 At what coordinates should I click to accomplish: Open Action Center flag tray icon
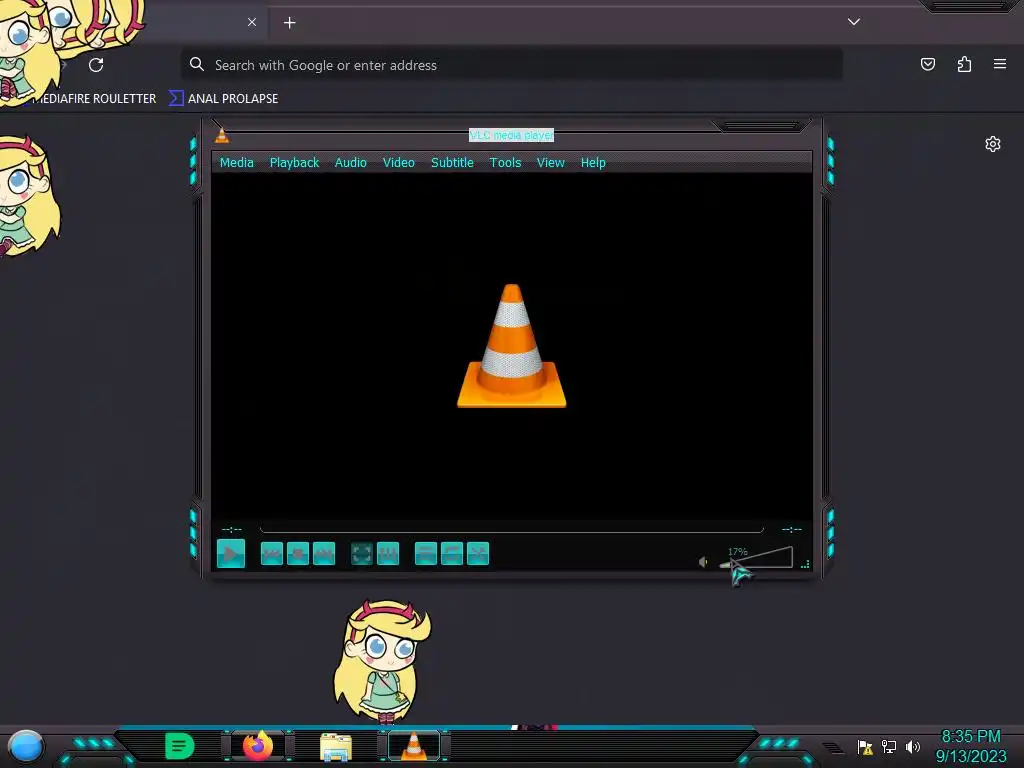pyautogui.click(x=865, y=746)
